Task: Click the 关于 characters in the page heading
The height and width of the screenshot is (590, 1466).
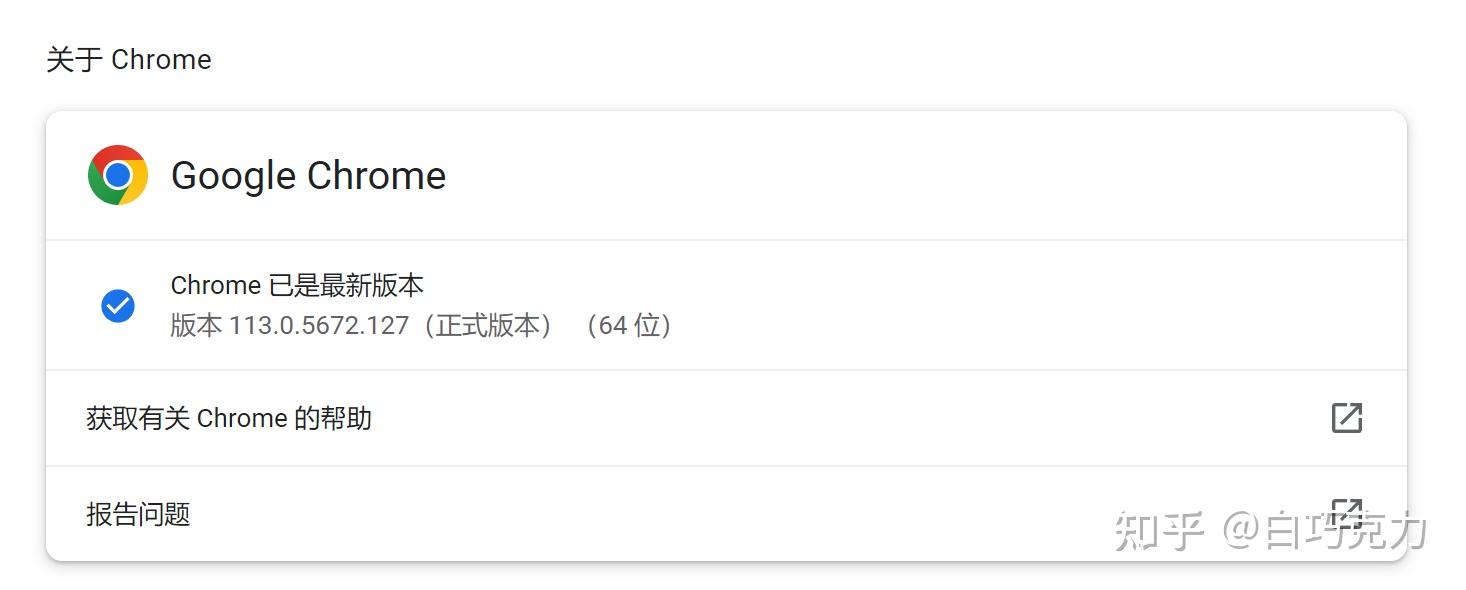Action: [75, 60]
